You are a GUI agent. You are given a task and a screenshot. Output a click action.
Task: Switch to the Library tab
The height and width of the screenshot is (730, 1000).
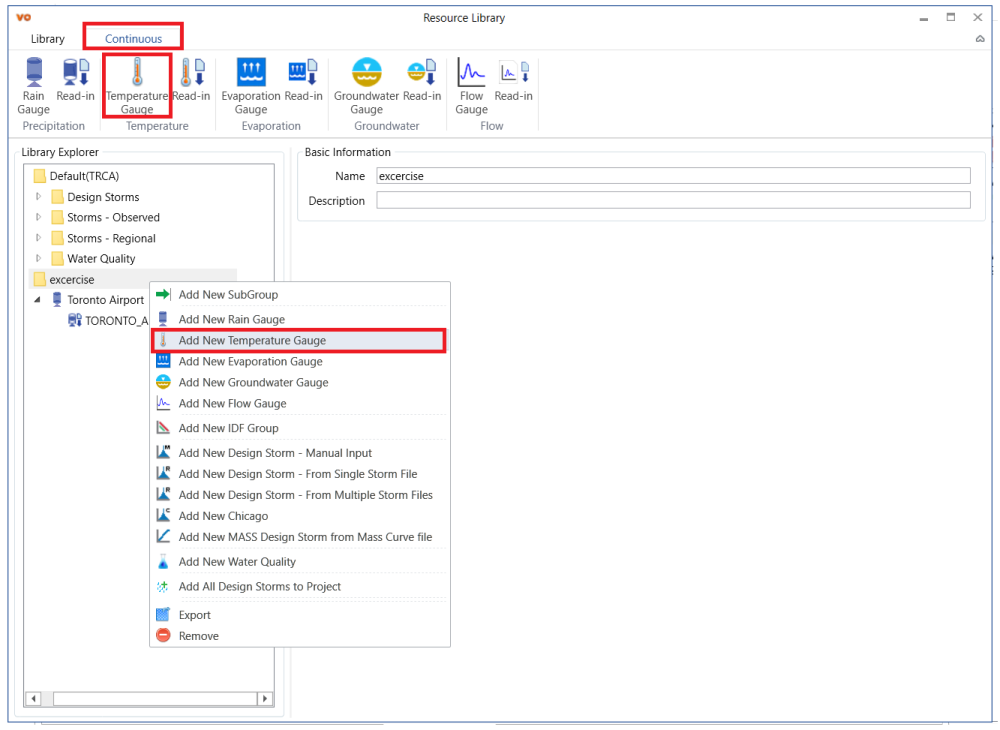point(48,39)
